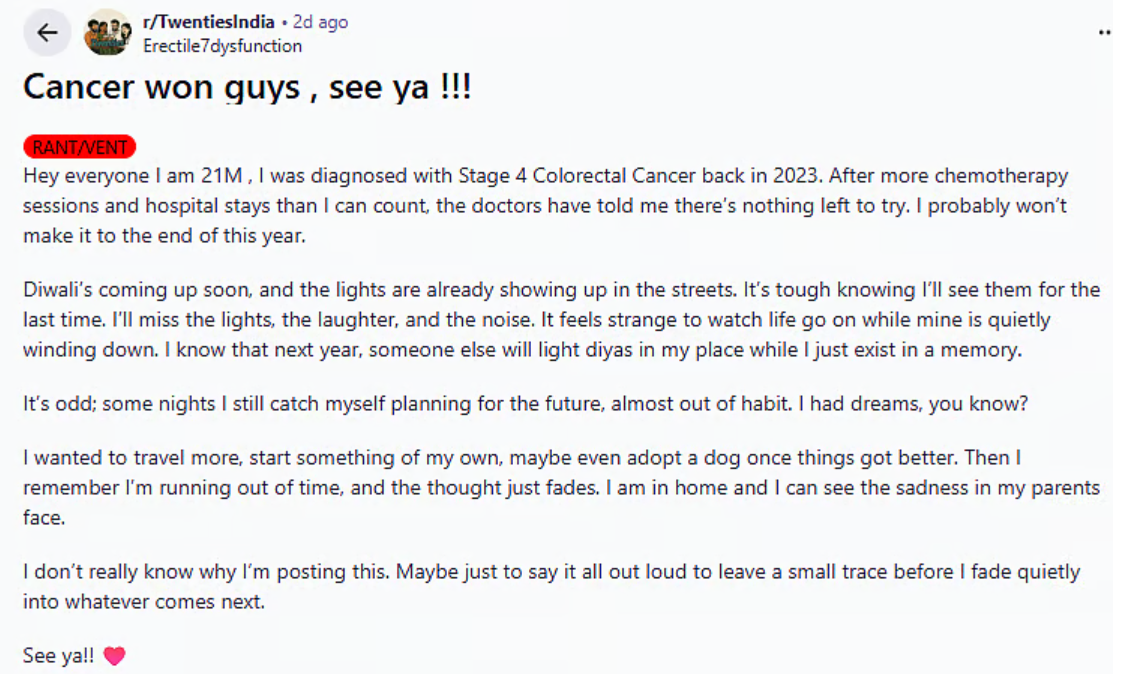Select the red RANT/VENT flair tag

click(x=79, y=148)
